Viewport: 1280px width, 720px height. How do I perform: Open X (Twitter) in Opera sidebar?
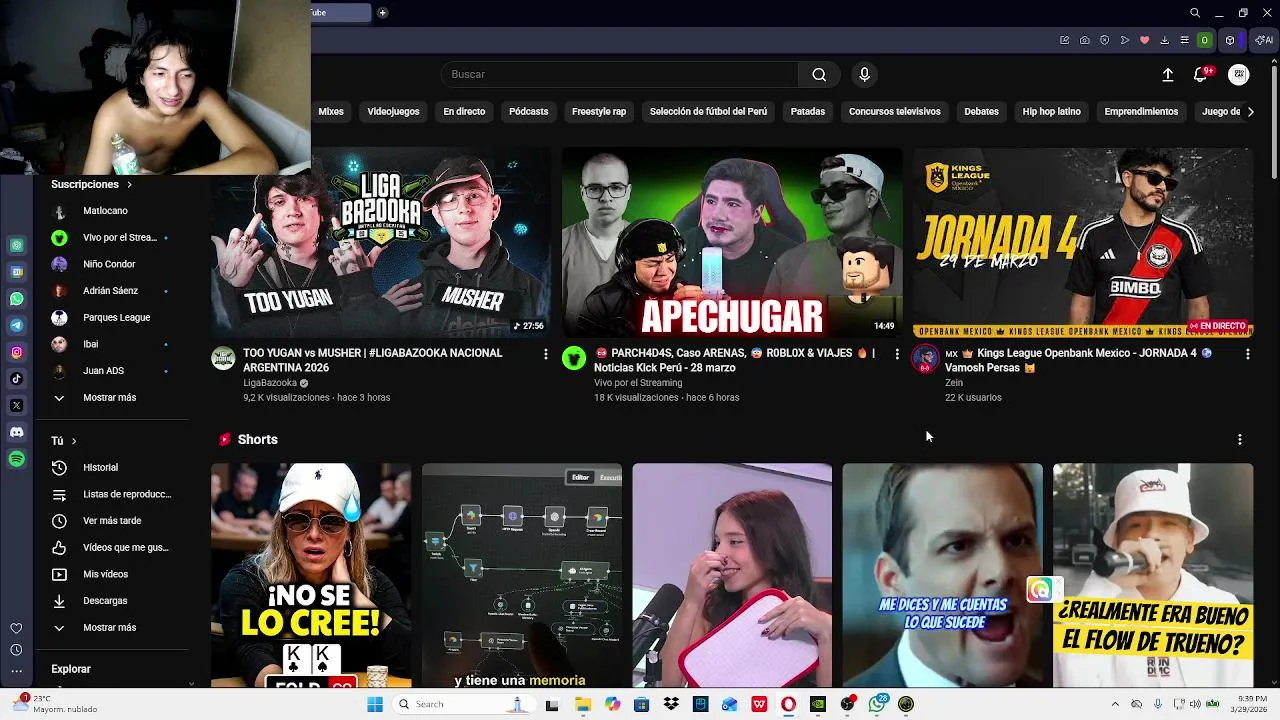pyautogui.click(x=17, y=405)
